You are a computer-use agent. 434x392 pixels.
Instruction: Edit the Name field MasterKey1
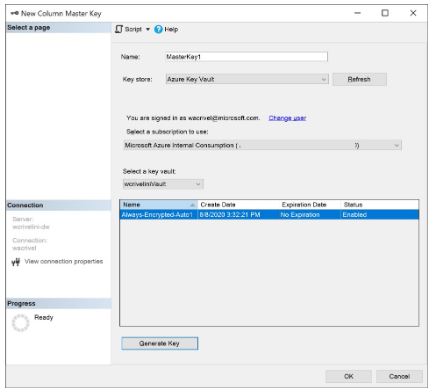pos(246,57)
